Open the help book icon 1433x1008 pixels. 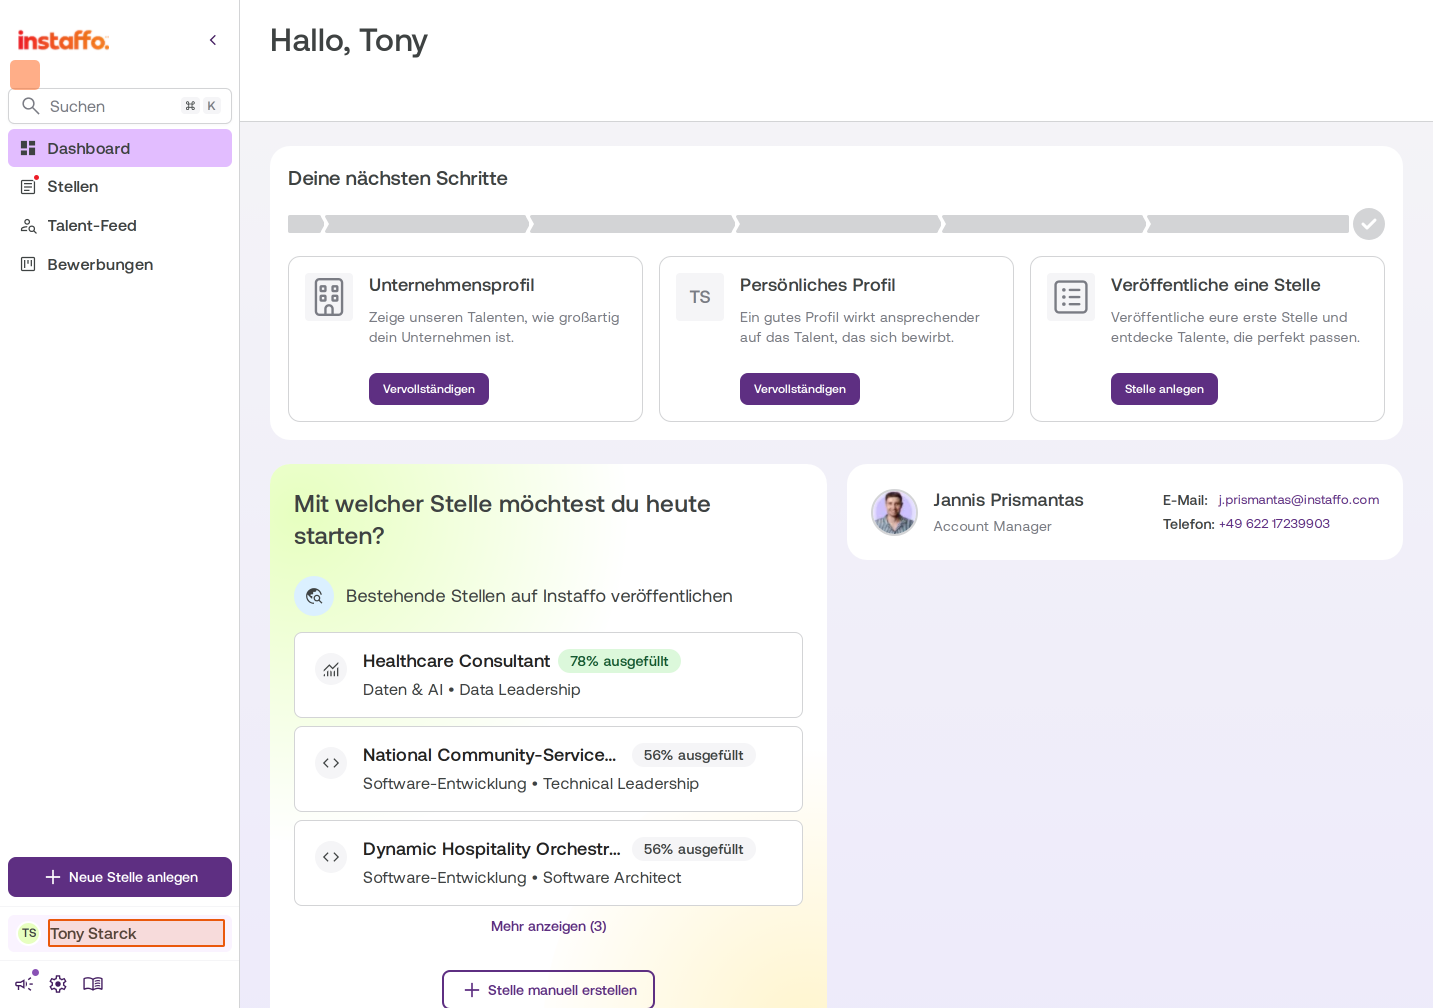coord(93,984)
